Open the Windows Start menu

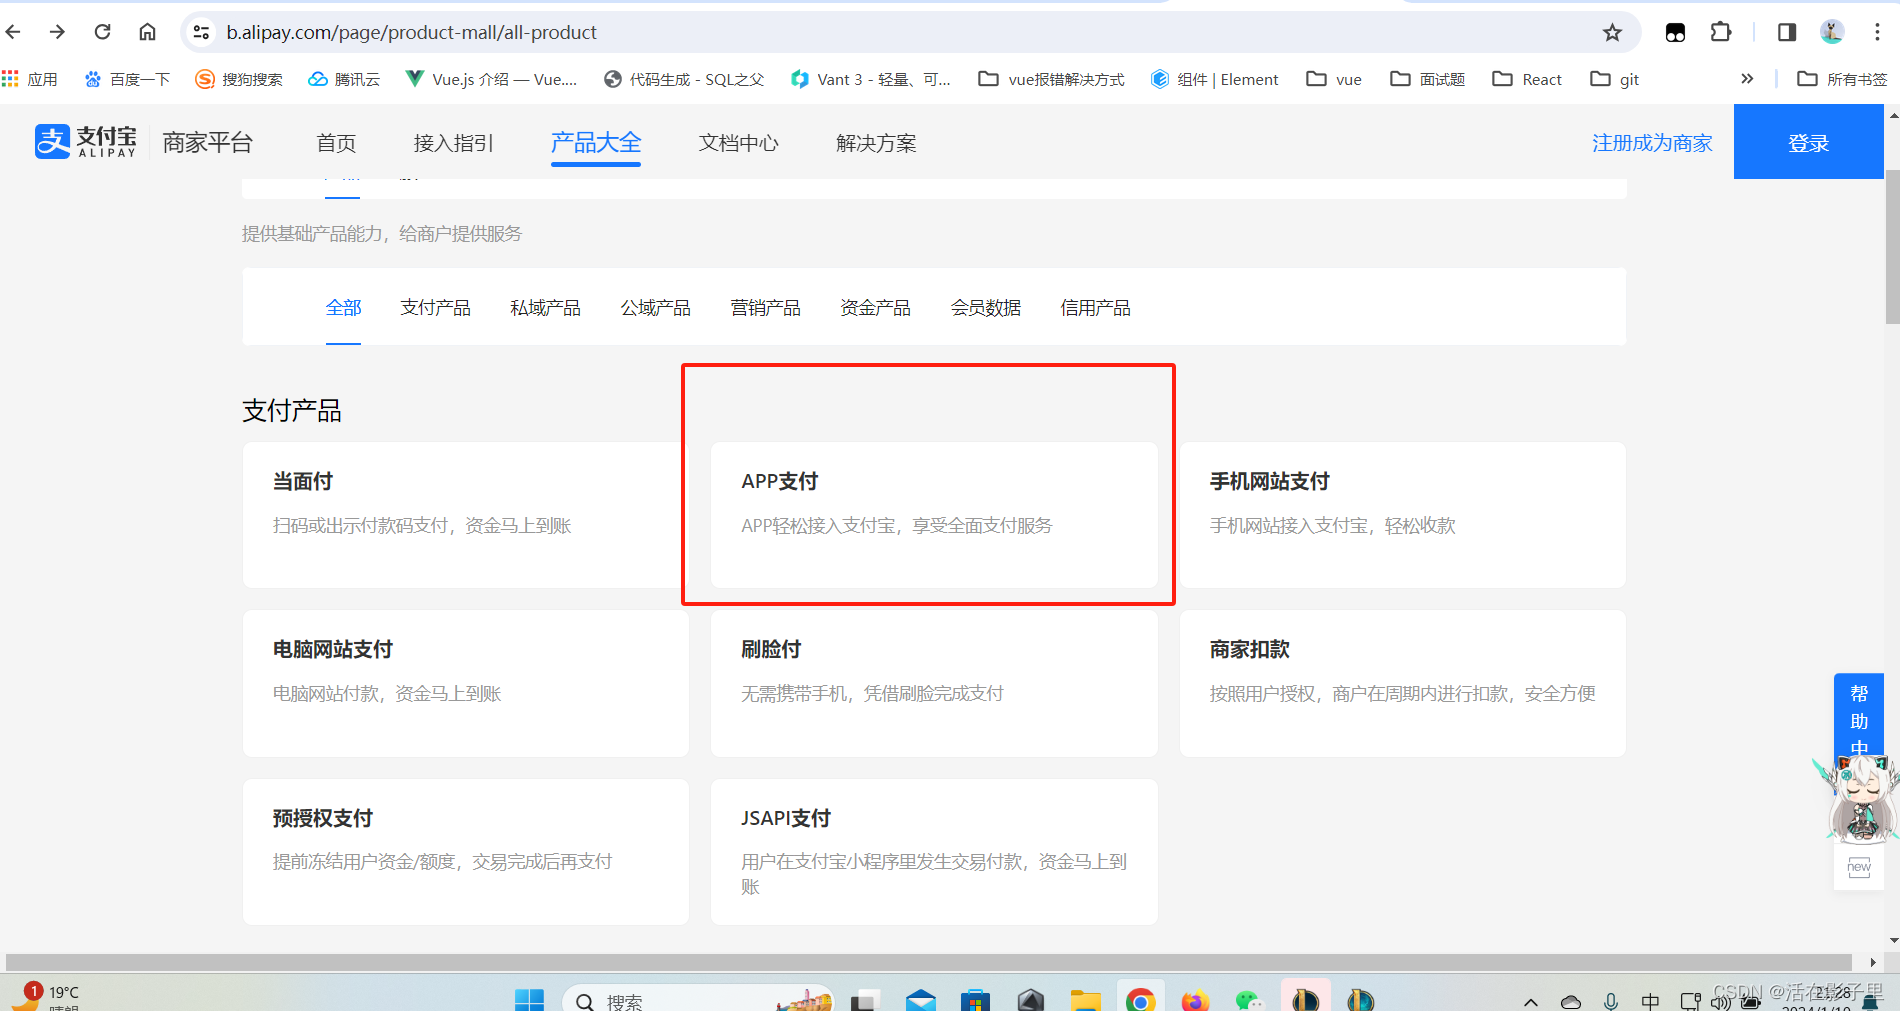pyautogui.click(x=529, y=1000)
